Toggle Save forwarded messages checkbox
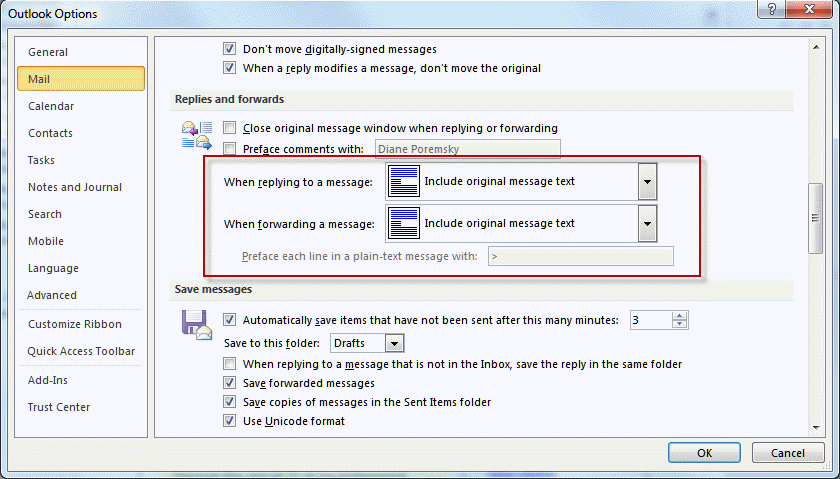This screenshot has width=840, height=479. point(229,383)
